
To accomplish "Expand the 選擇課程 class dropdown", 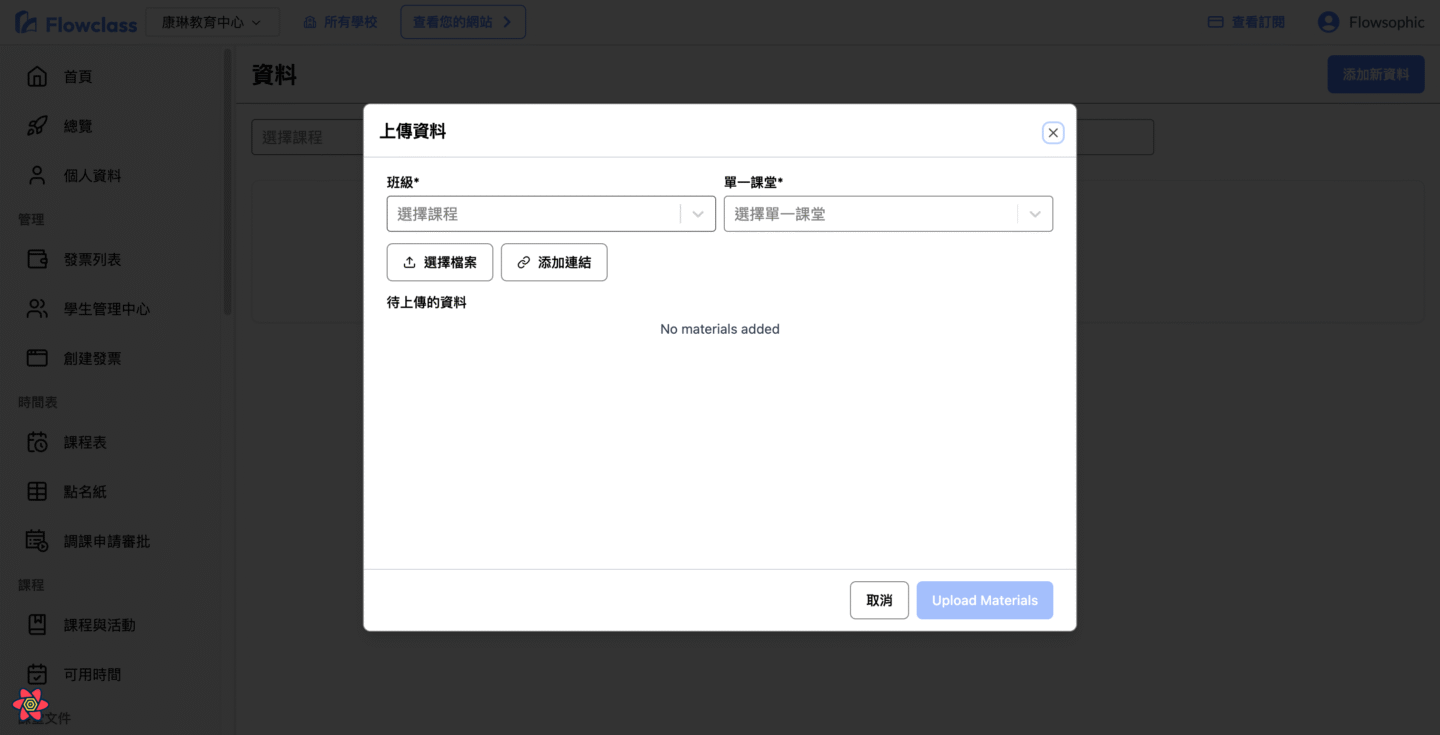I will [x=698, y=214].
